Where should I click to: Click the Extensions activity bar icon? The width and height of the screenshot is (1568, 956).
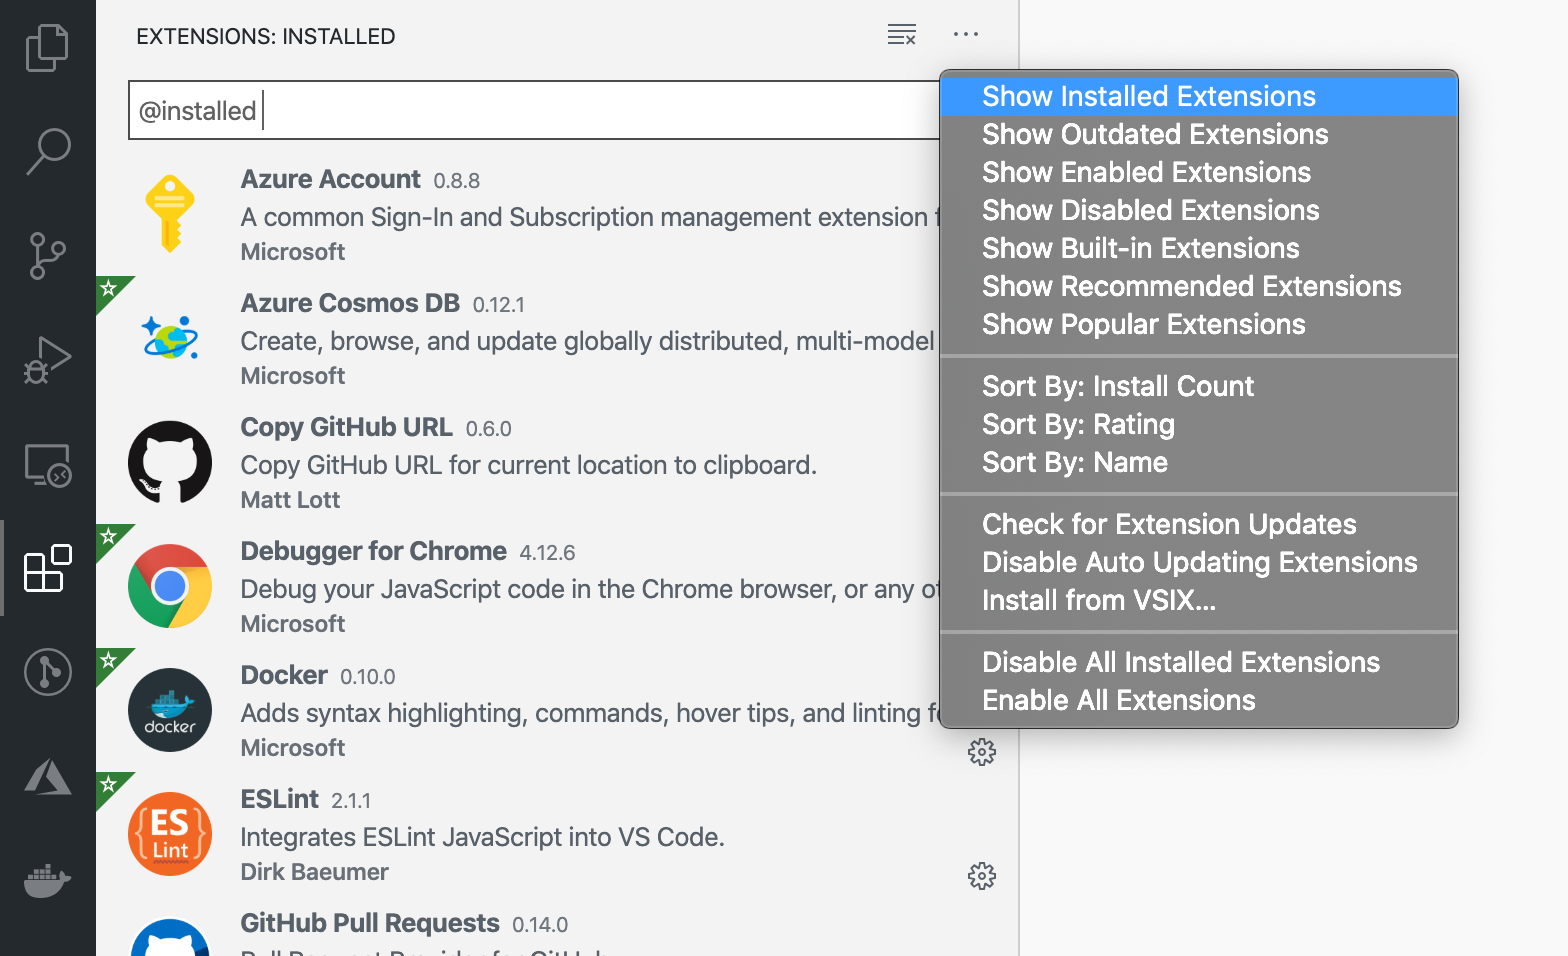coord(47,569)
